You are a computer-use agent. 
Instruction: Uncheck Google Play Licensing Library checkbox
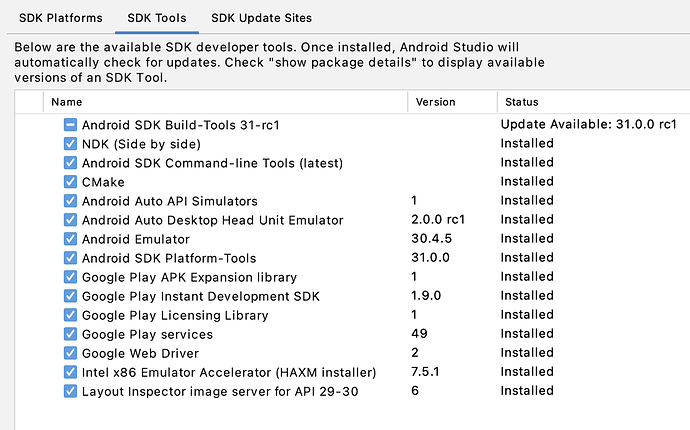click(x=70, y=315)
